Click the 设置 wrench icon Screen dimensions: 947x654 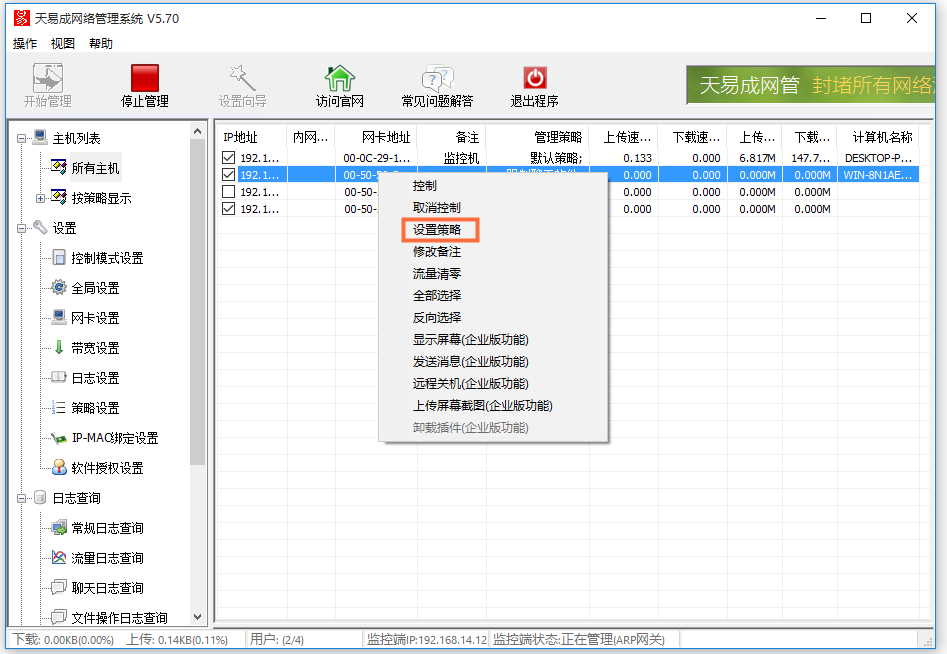coord(40,228)
